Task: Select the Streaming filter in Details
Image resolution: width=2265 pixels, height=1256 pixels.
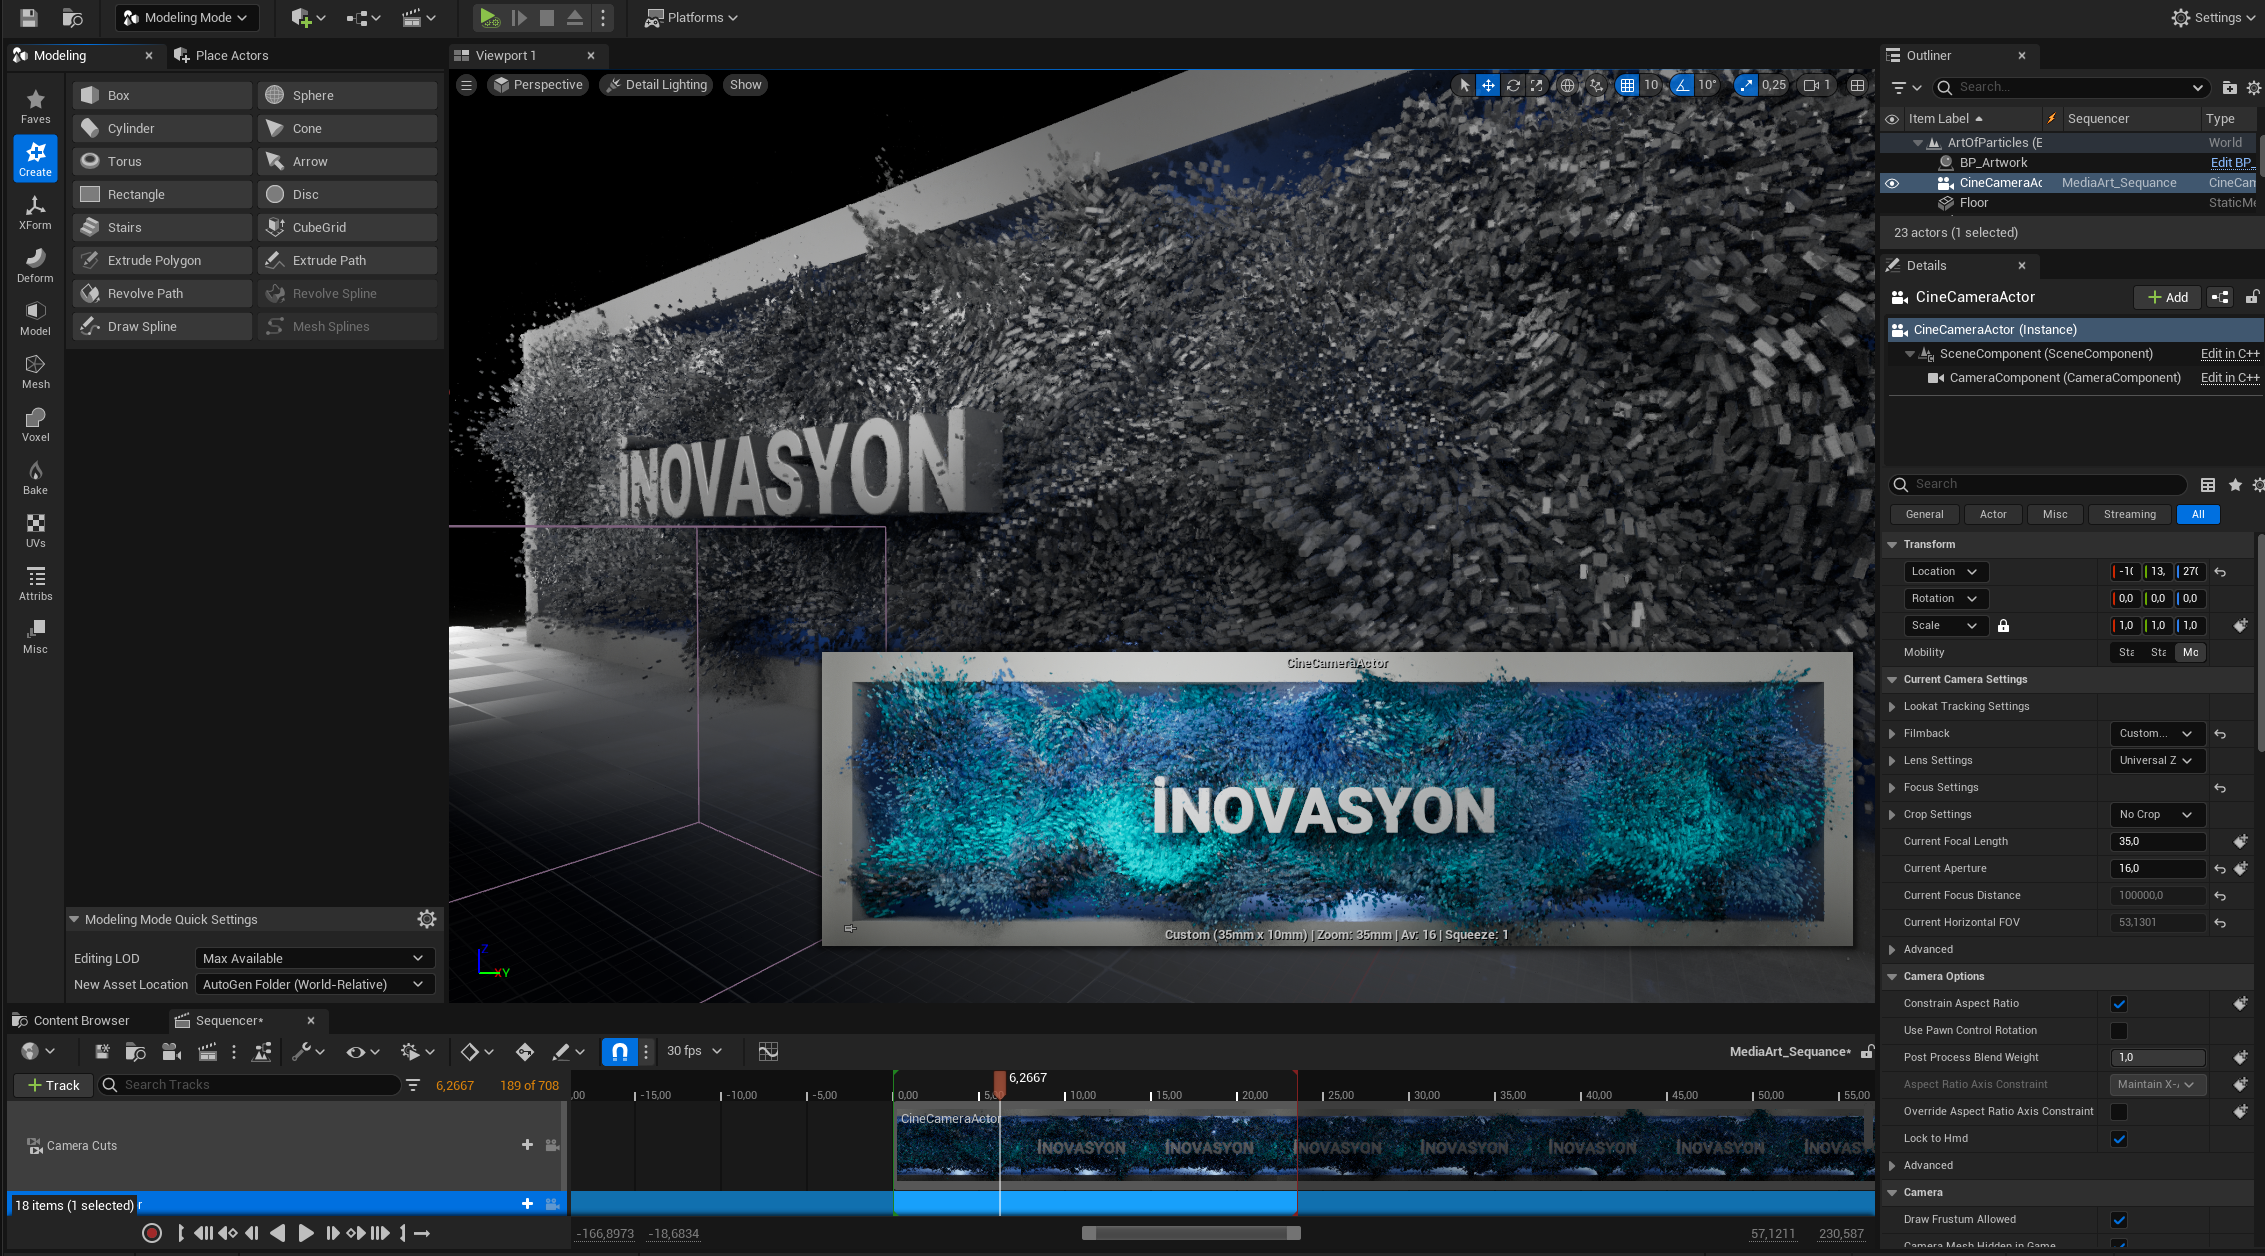Action: point(2129,514)
